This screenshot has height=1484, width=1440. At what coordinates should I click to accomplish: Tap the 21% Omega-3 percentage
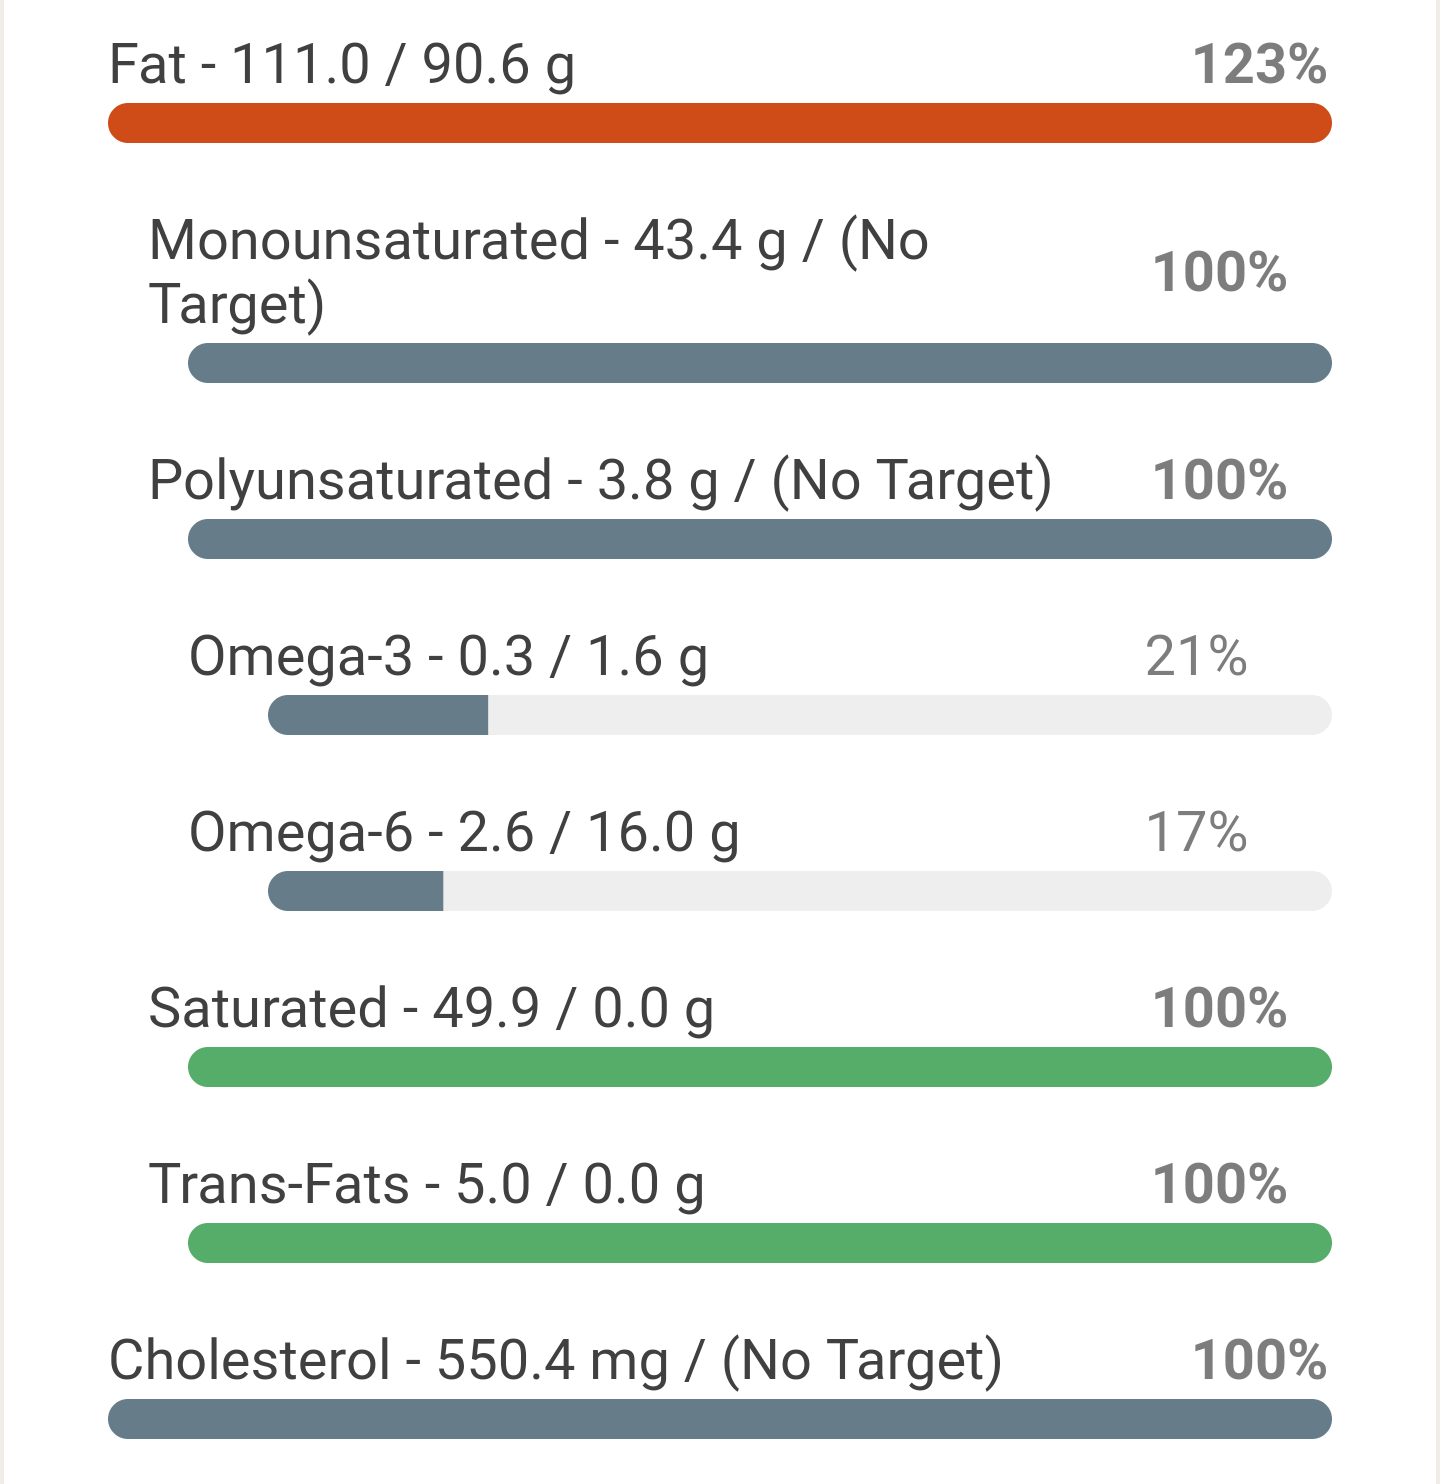pyautogui.click(x=1197, y=657)
